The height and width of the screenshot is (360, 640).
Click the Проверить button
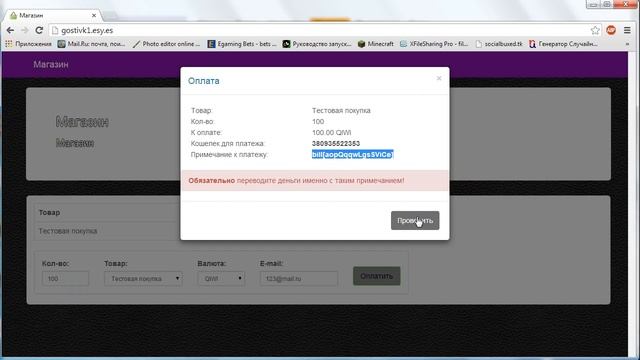click(415, 220)
